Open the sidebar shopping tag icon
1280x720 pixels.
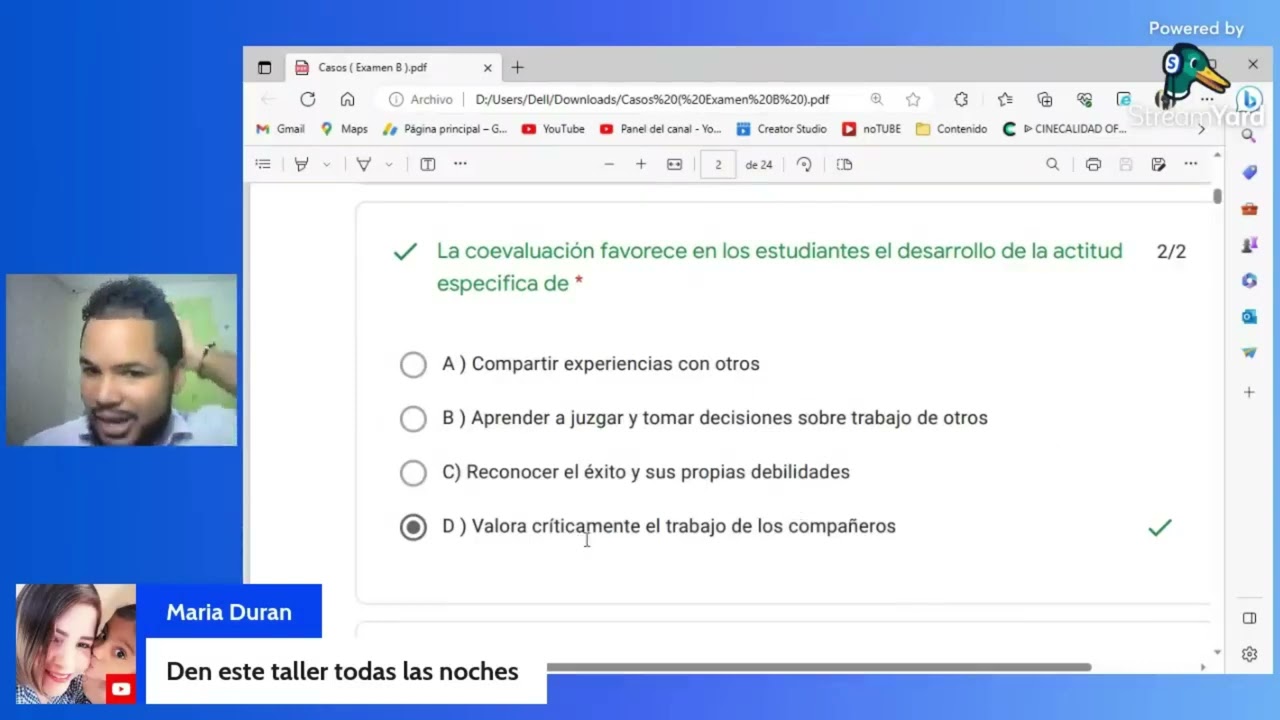pos(1249,172)
